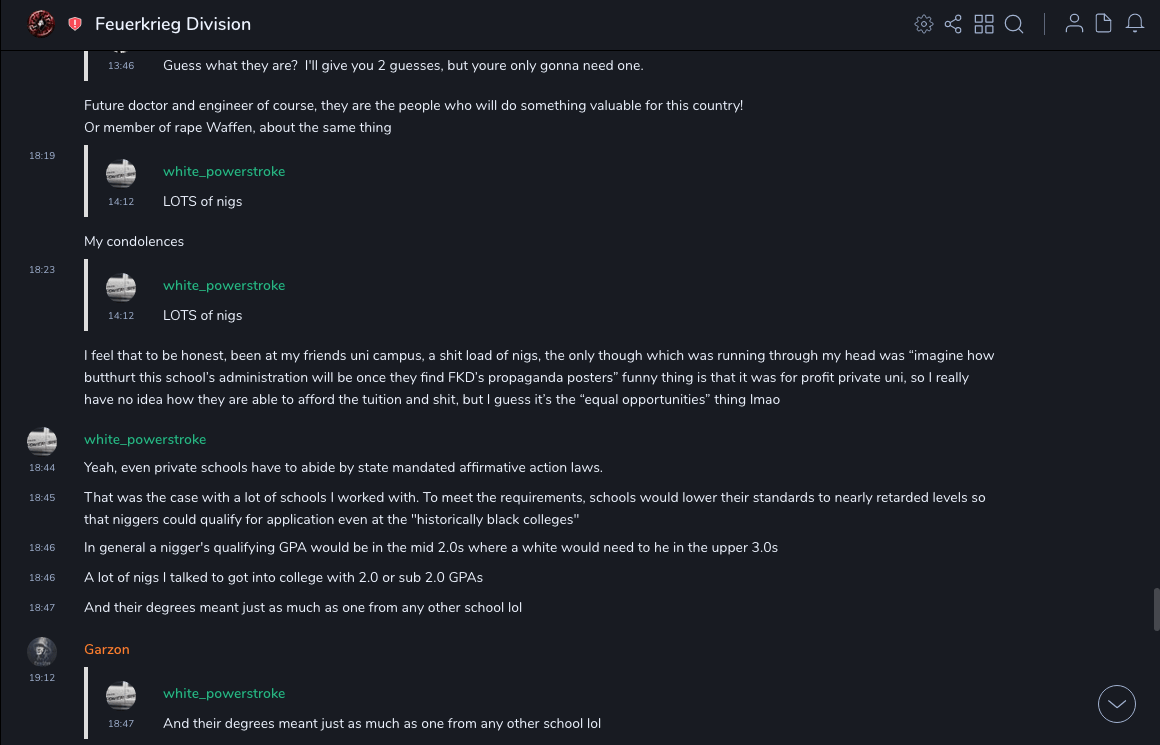Click Garzon's profile avatar

(x=42, y=651)
